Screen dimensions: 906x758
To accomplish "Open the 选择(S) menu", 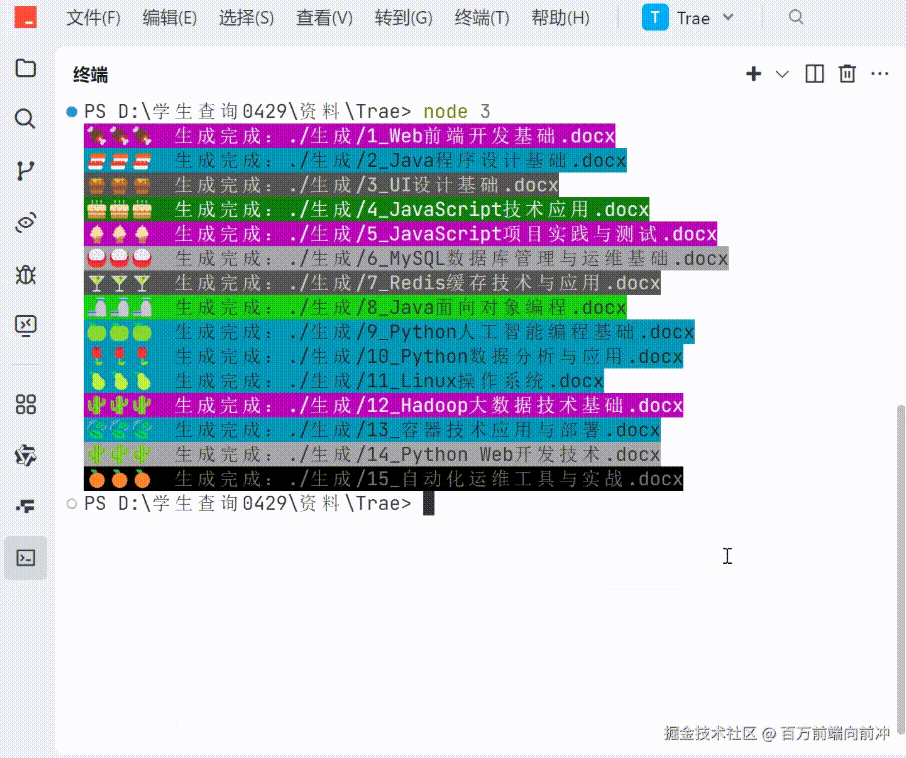I will 246,18.
